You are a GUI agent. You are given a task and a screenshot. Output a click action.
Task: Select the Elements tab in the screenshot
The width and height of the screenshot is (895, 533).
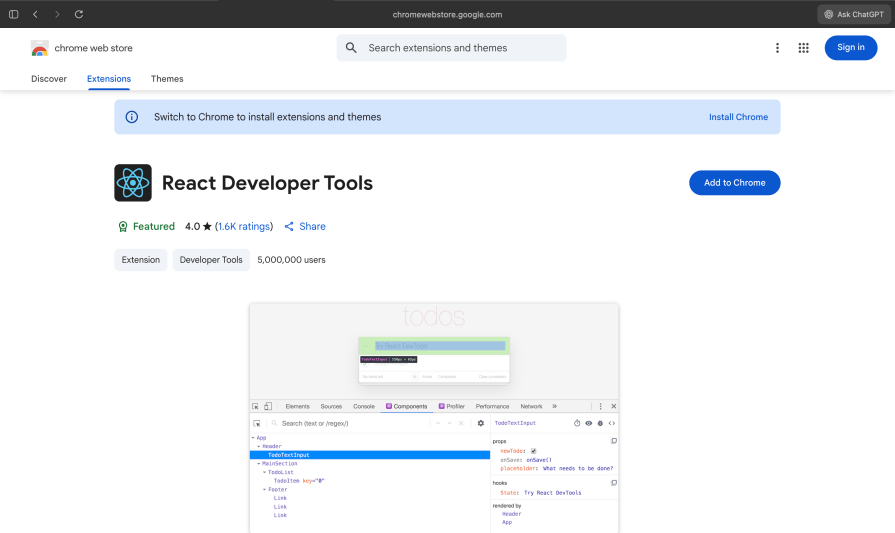[x=297, y=406]
